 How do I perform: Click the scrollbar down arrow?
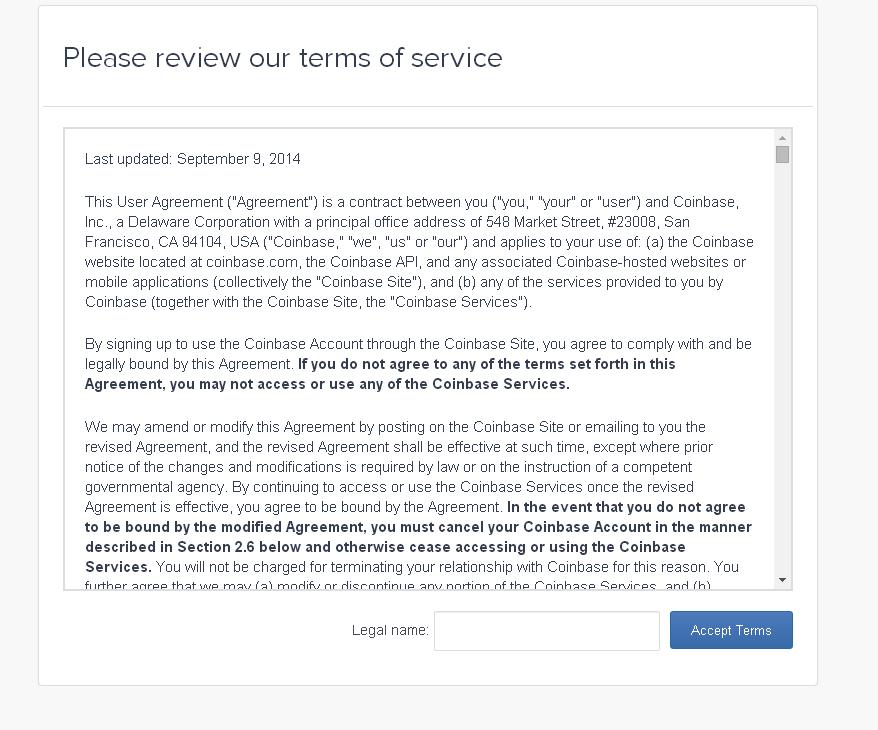pos(782,580)
